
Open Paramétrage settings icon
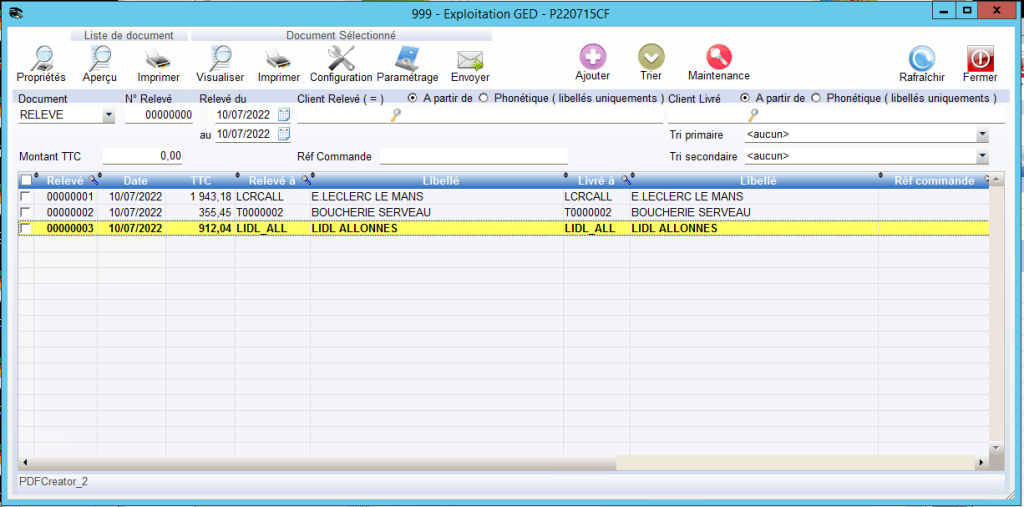click(407, 60)
